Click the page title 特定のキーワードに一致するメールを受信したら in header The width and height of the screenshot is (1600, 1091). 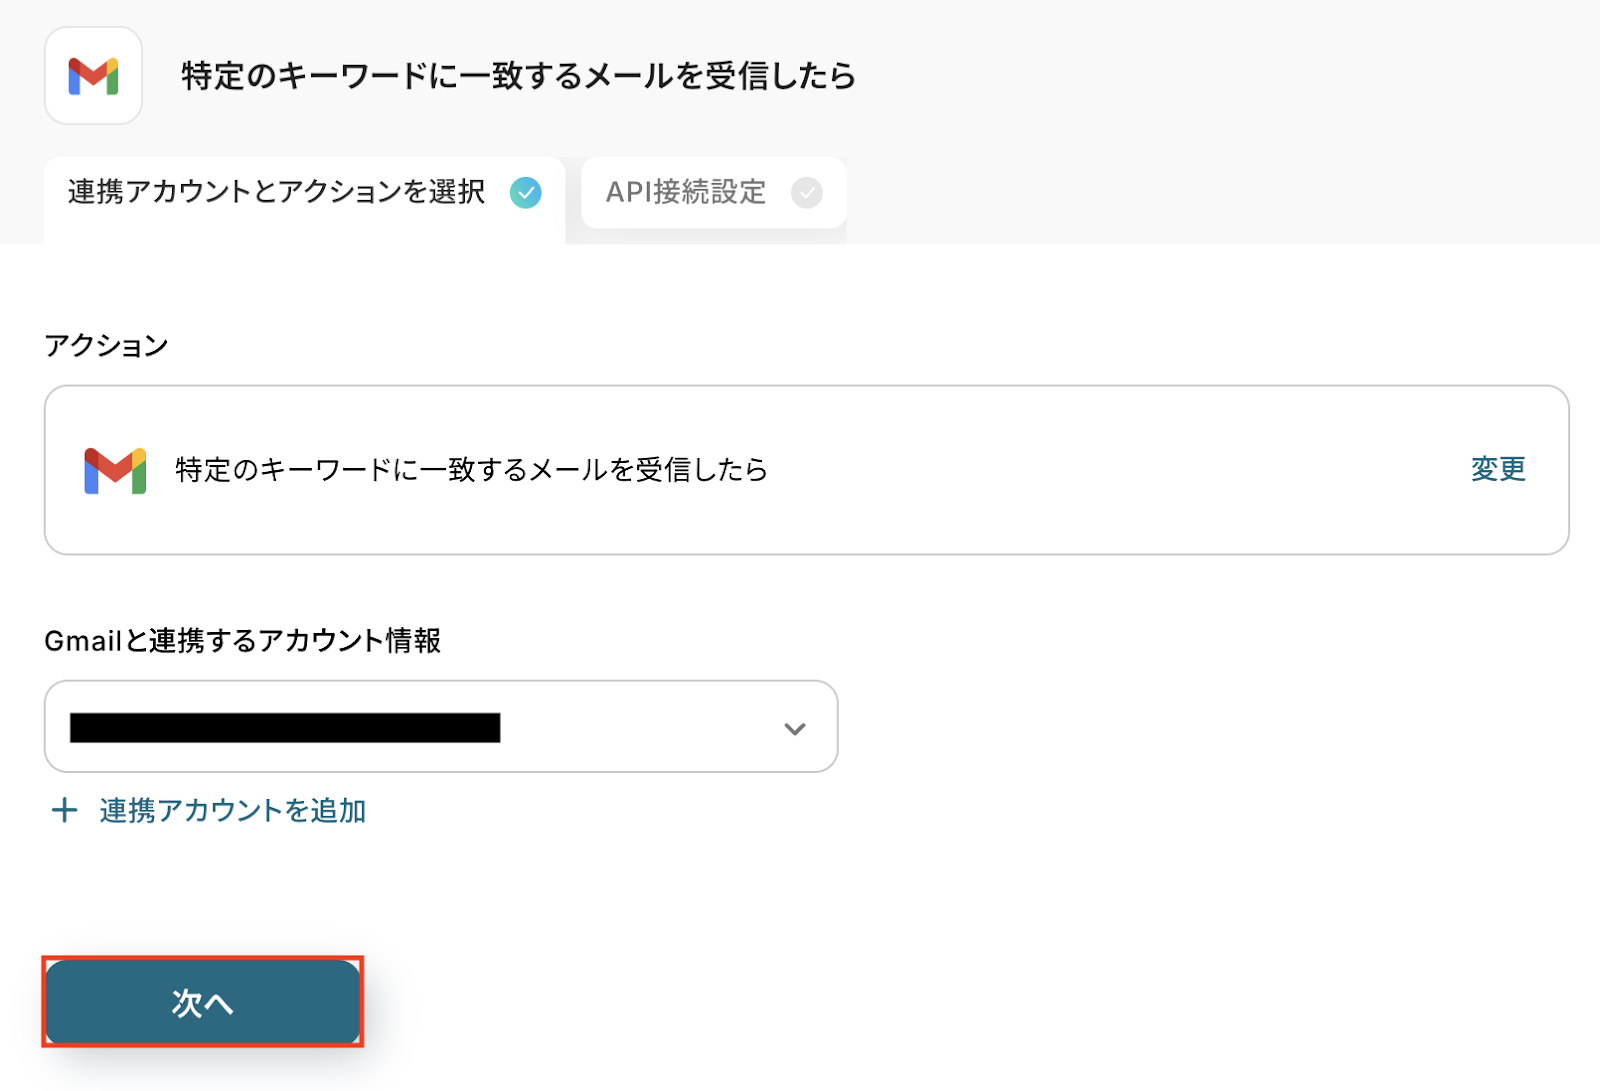point(518,76)
